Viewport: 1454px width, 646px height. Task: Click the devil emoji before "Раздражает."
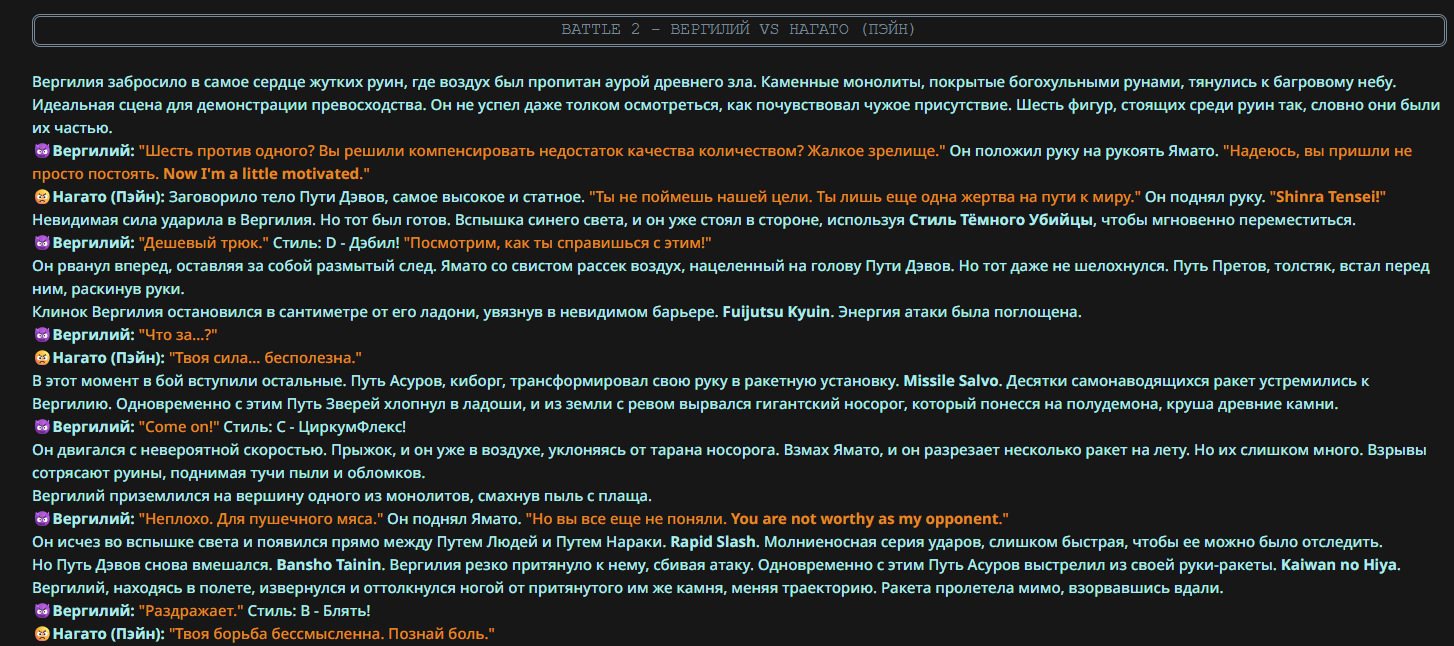pyautogui.click(x=42, y=611)
